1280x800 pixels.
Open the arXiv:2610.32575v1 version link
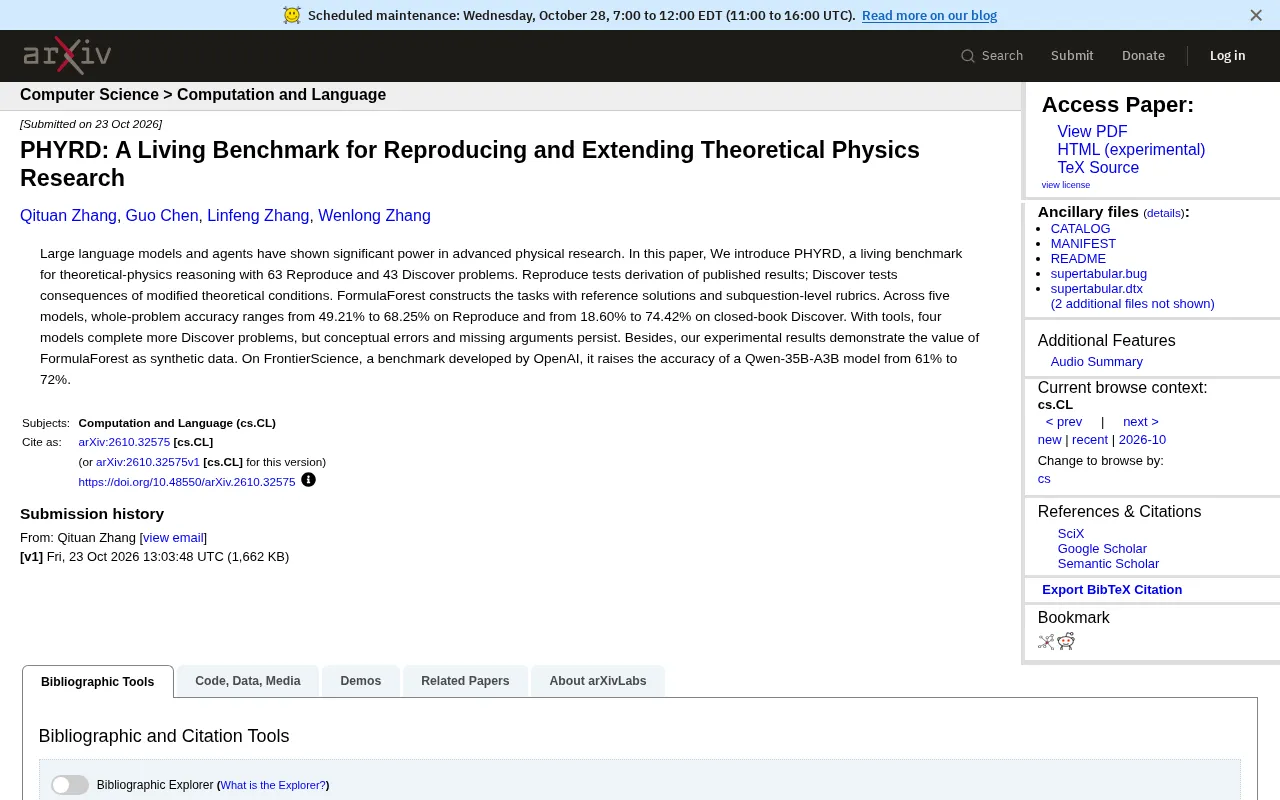[148, 462]
